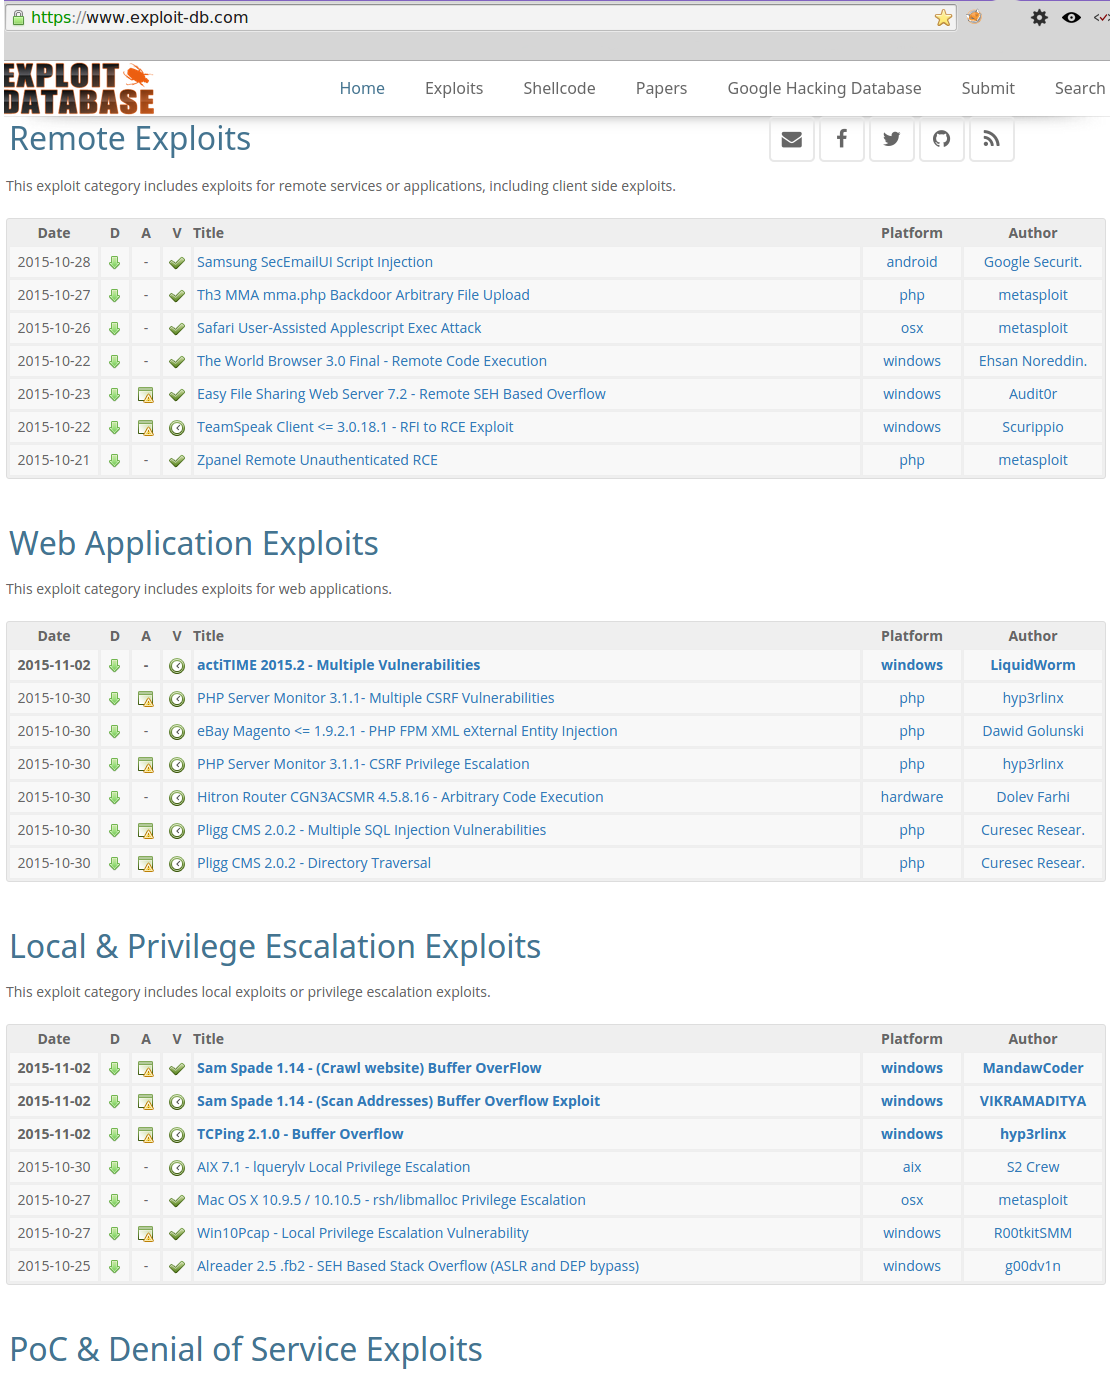Download AIX 7.1 lquerylv exploit arrow
The image size is (1115, 1374).
115,1167
